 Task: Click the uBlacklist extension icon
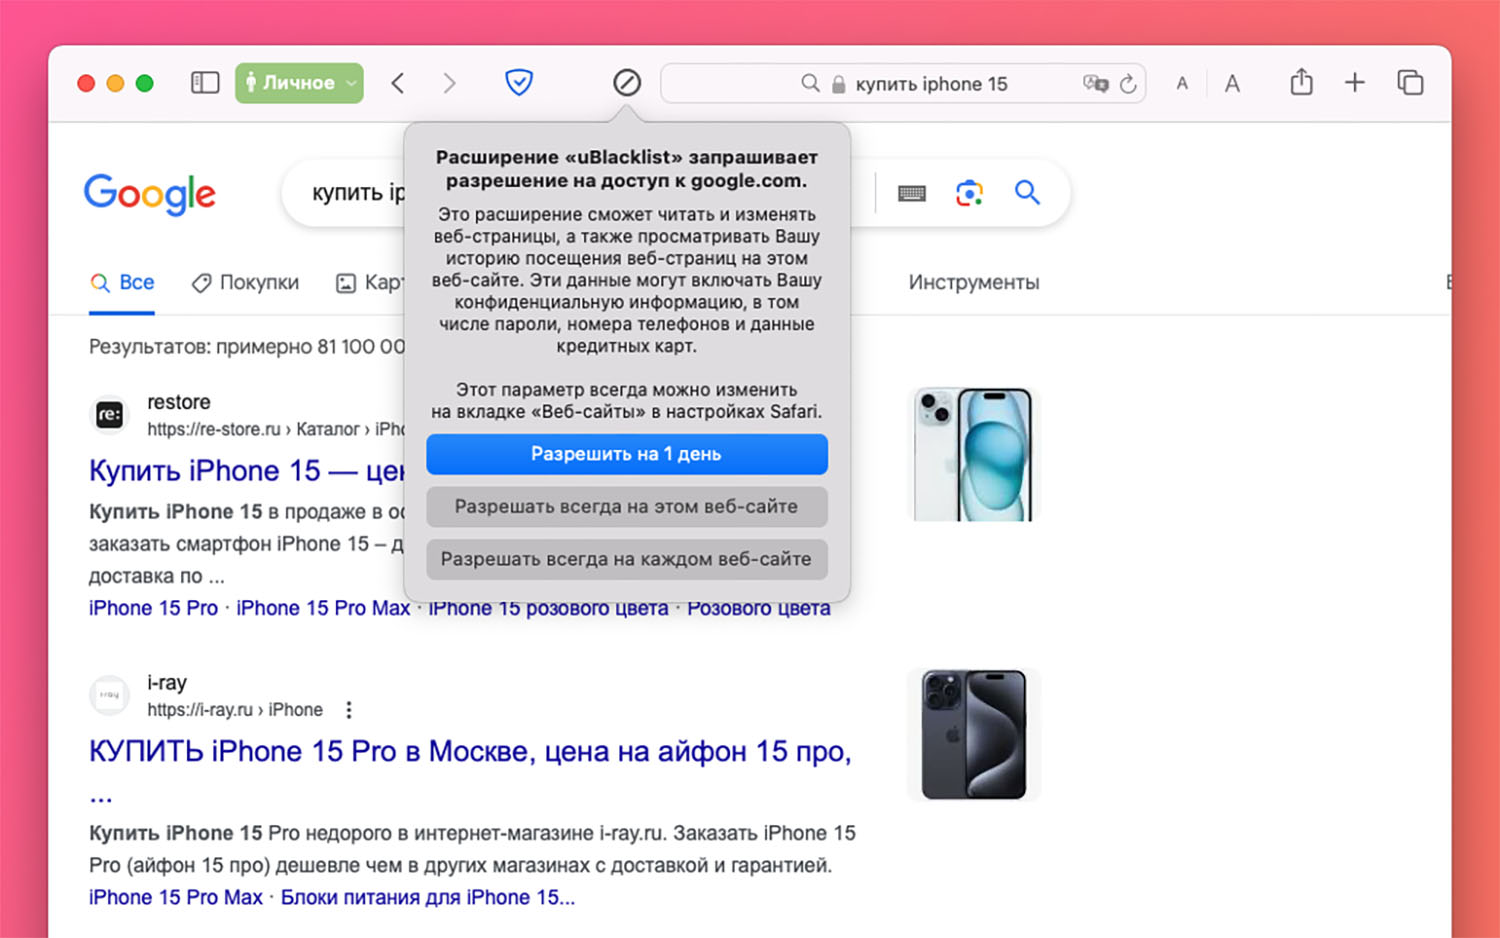(627, 82)
